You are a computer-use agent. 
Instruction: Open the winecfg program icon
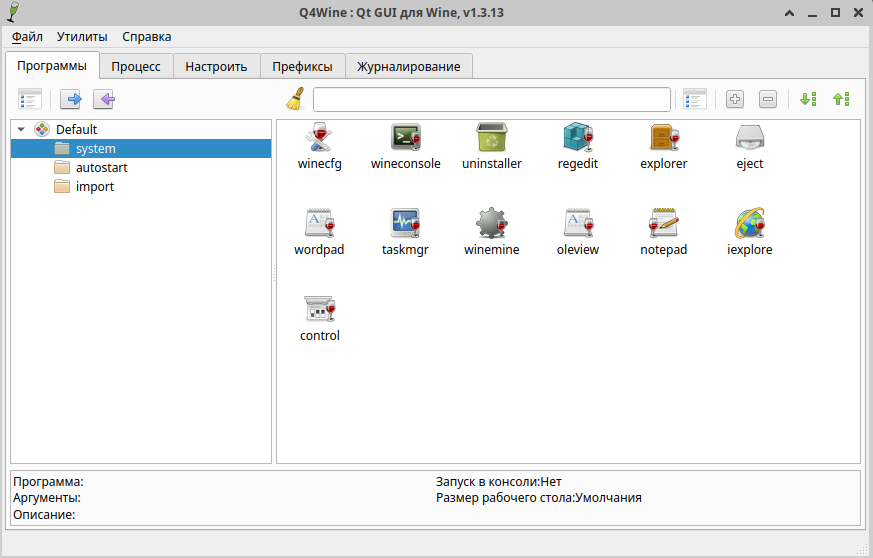pyautogui.click(x=319, y=138)
